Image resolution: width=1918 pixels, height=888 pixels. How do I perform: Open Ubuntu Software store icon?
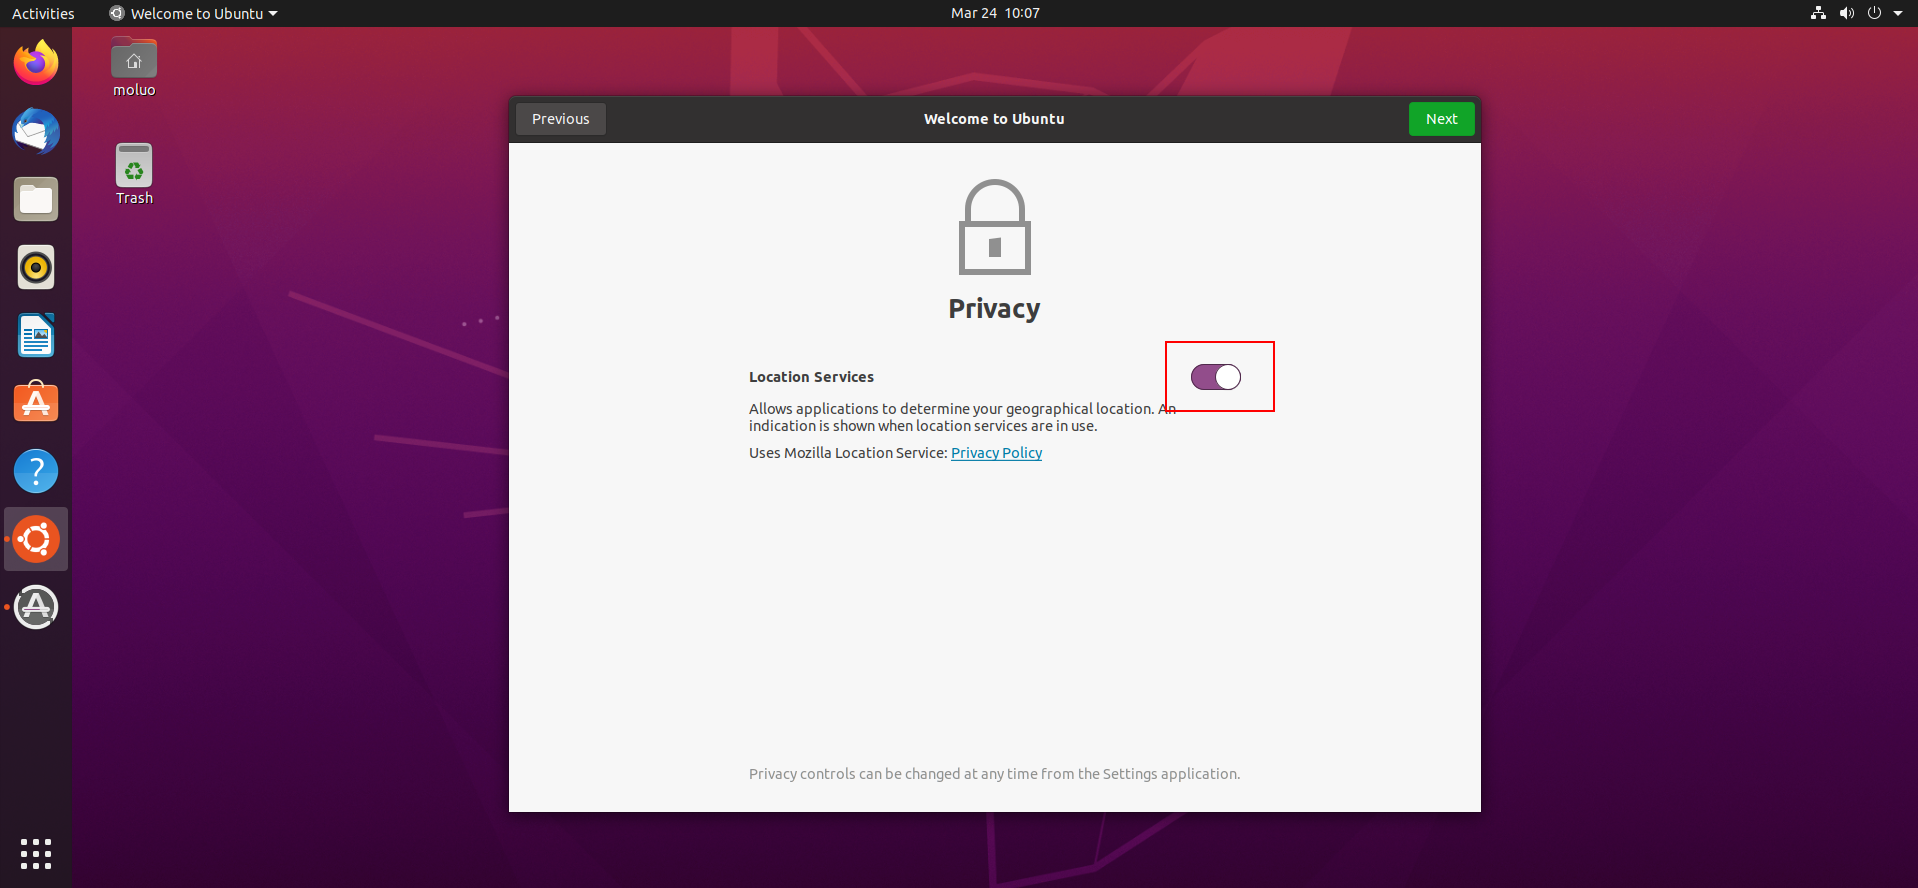point(36,403)
